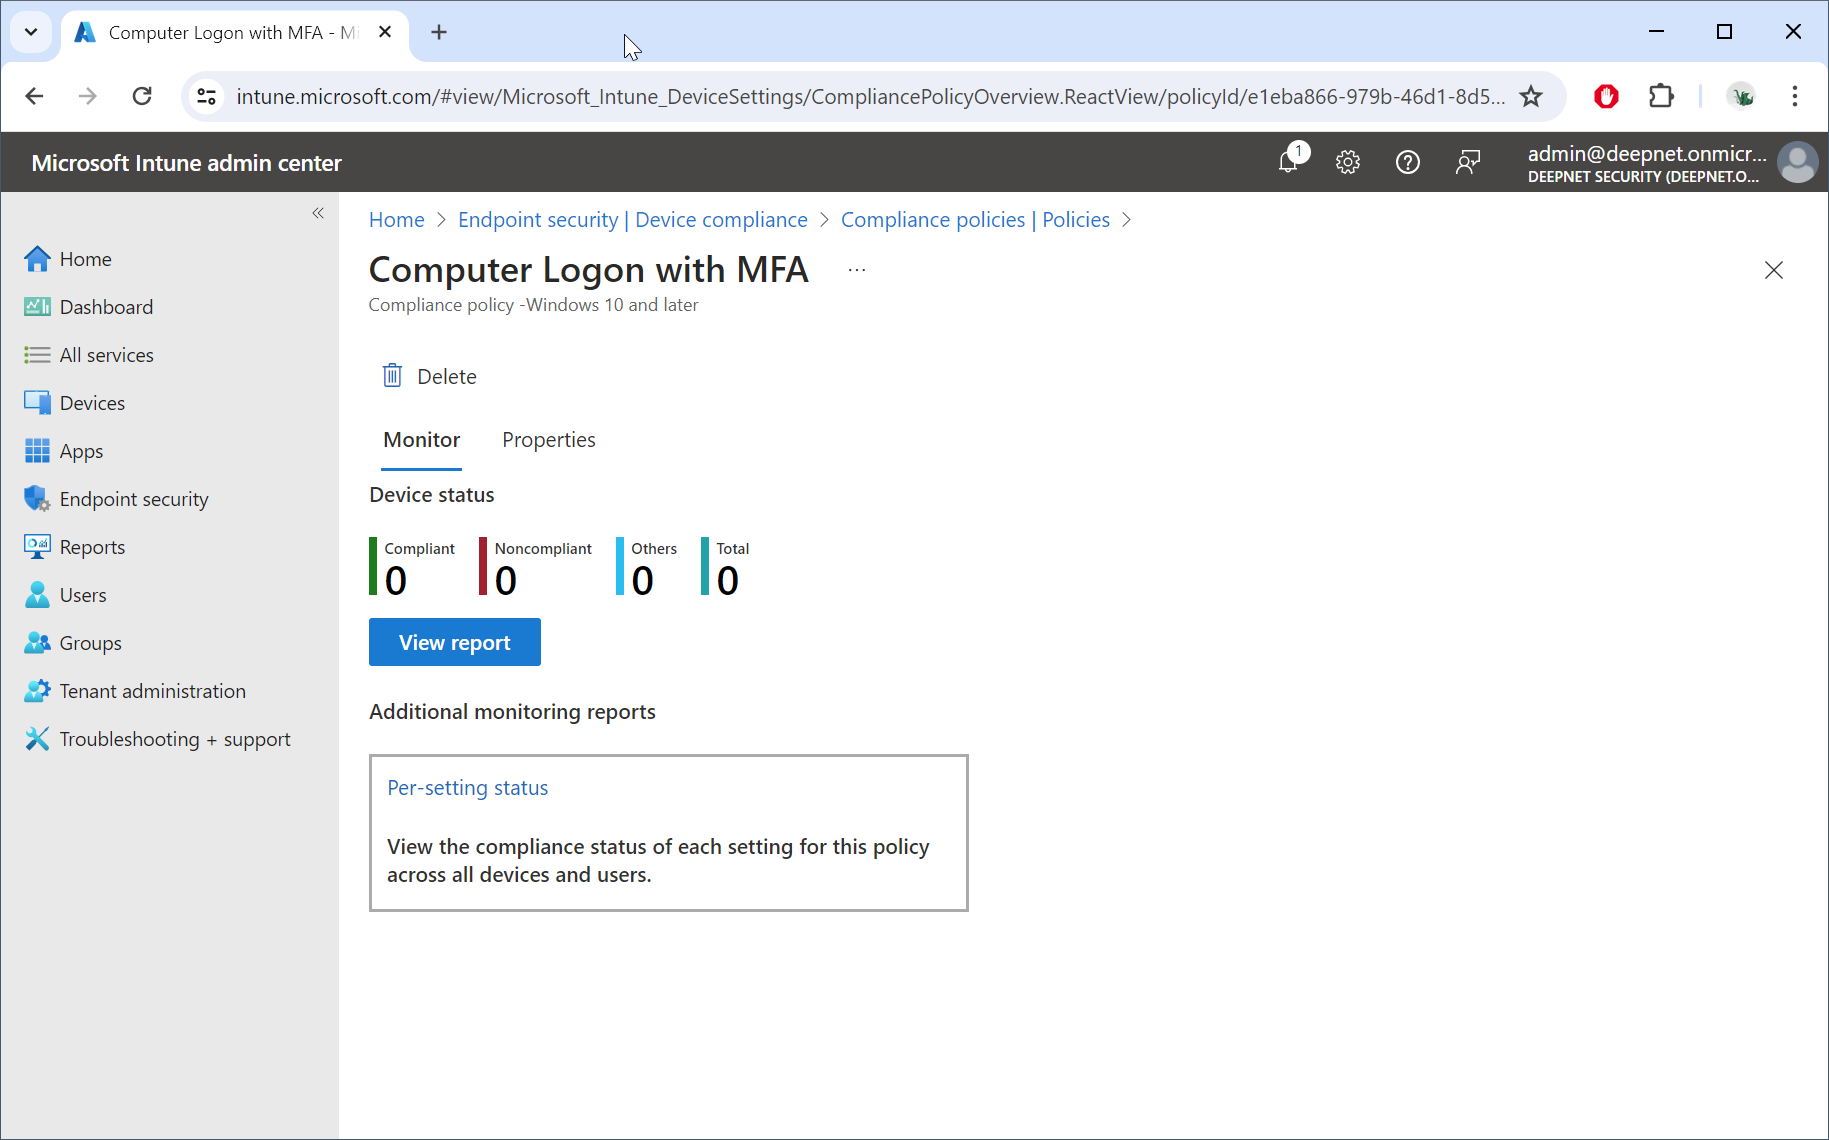The width and height of the screenshot is (1829, 1140).
Task: Open browser extensions puzzle icon
Action: (1661, 96)
